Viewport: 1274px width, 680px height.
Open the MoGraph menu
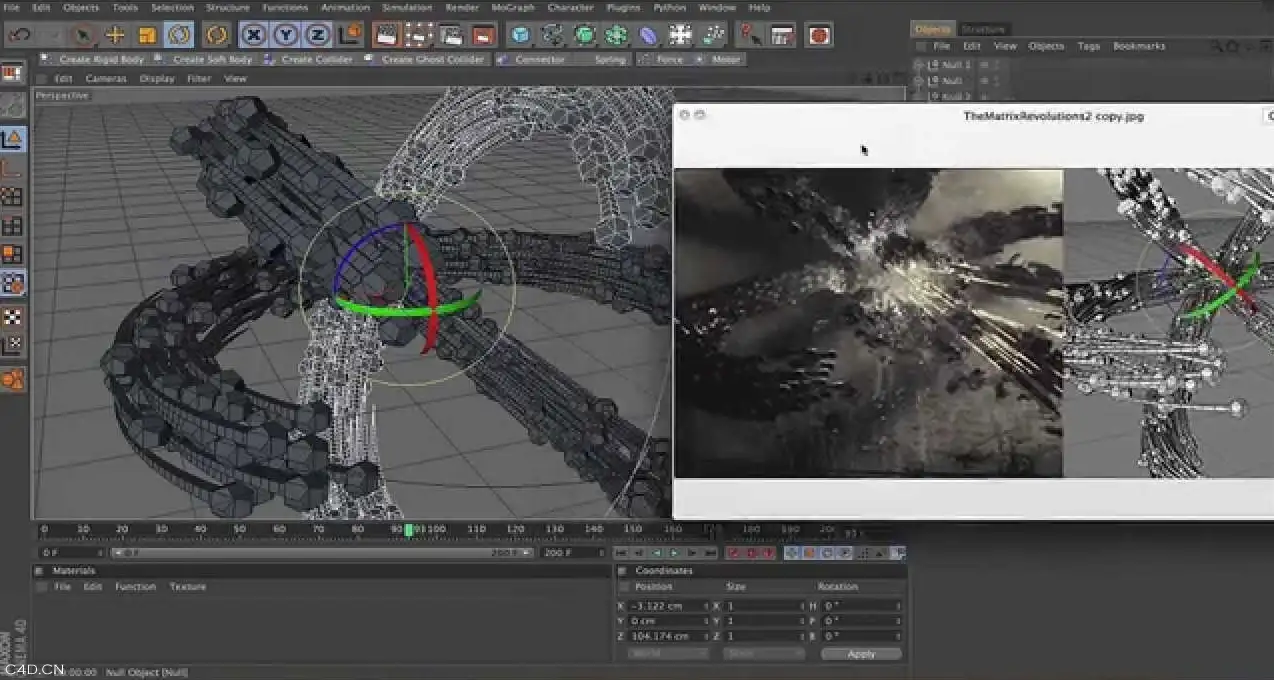(513, 7)
